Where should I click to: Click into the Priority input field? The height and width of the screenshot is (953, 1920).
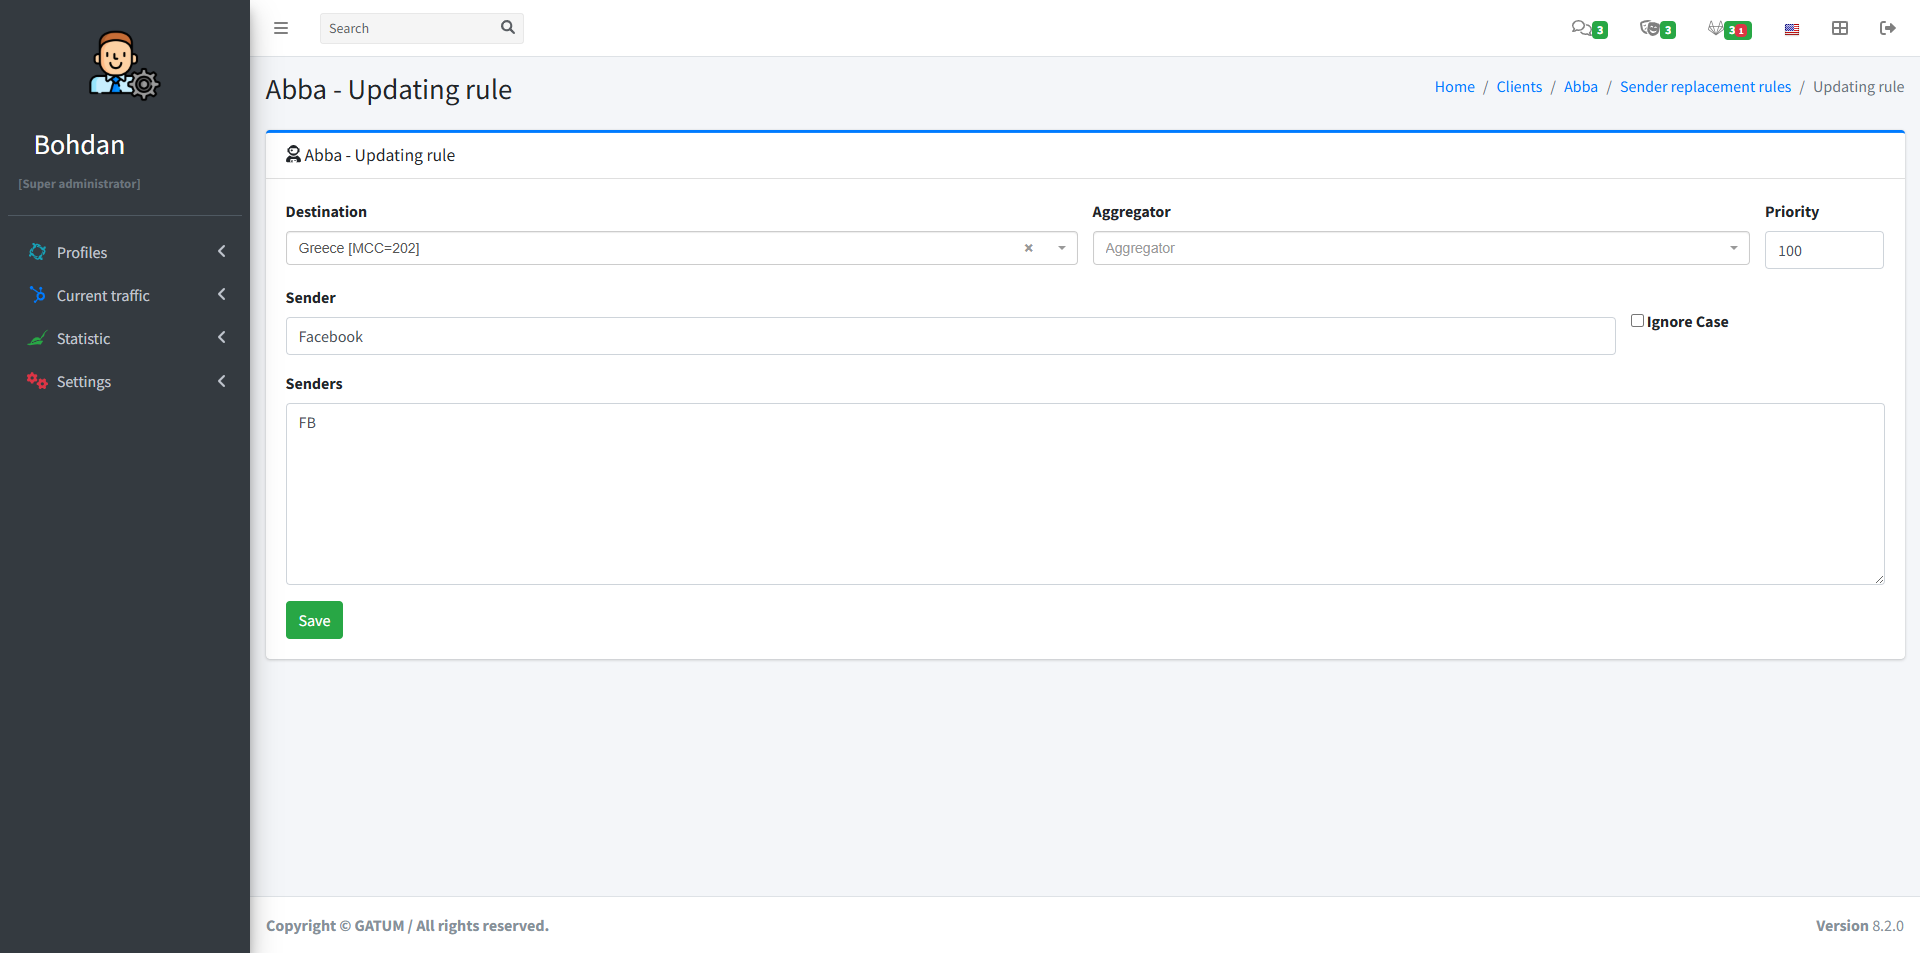pos(1823,250)
